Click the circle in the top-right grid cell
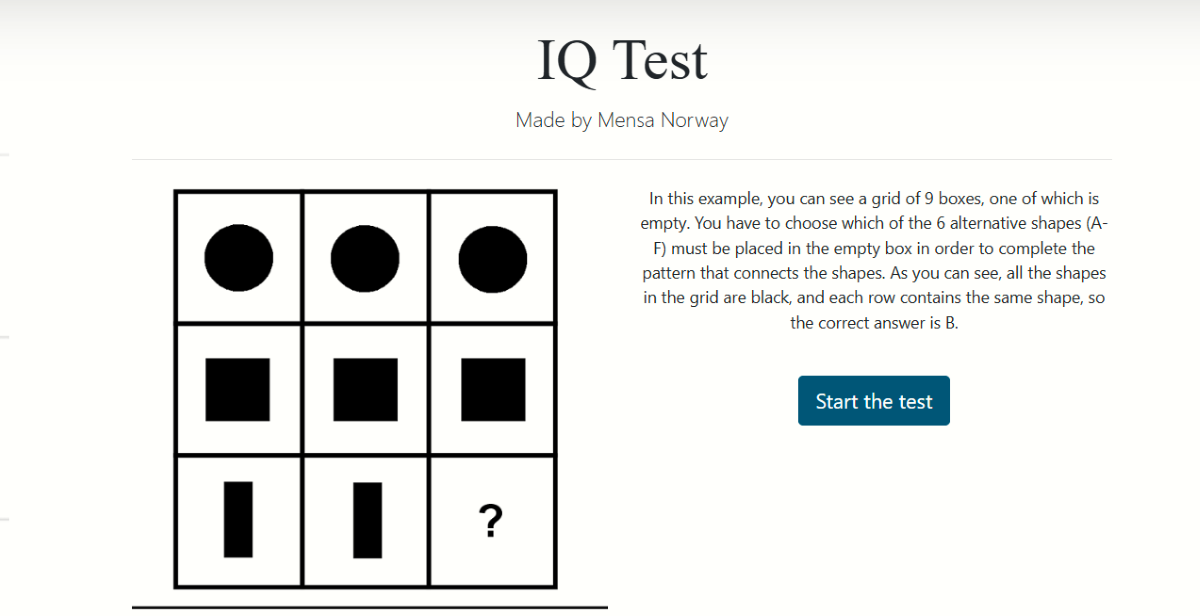 pos(492,257)
